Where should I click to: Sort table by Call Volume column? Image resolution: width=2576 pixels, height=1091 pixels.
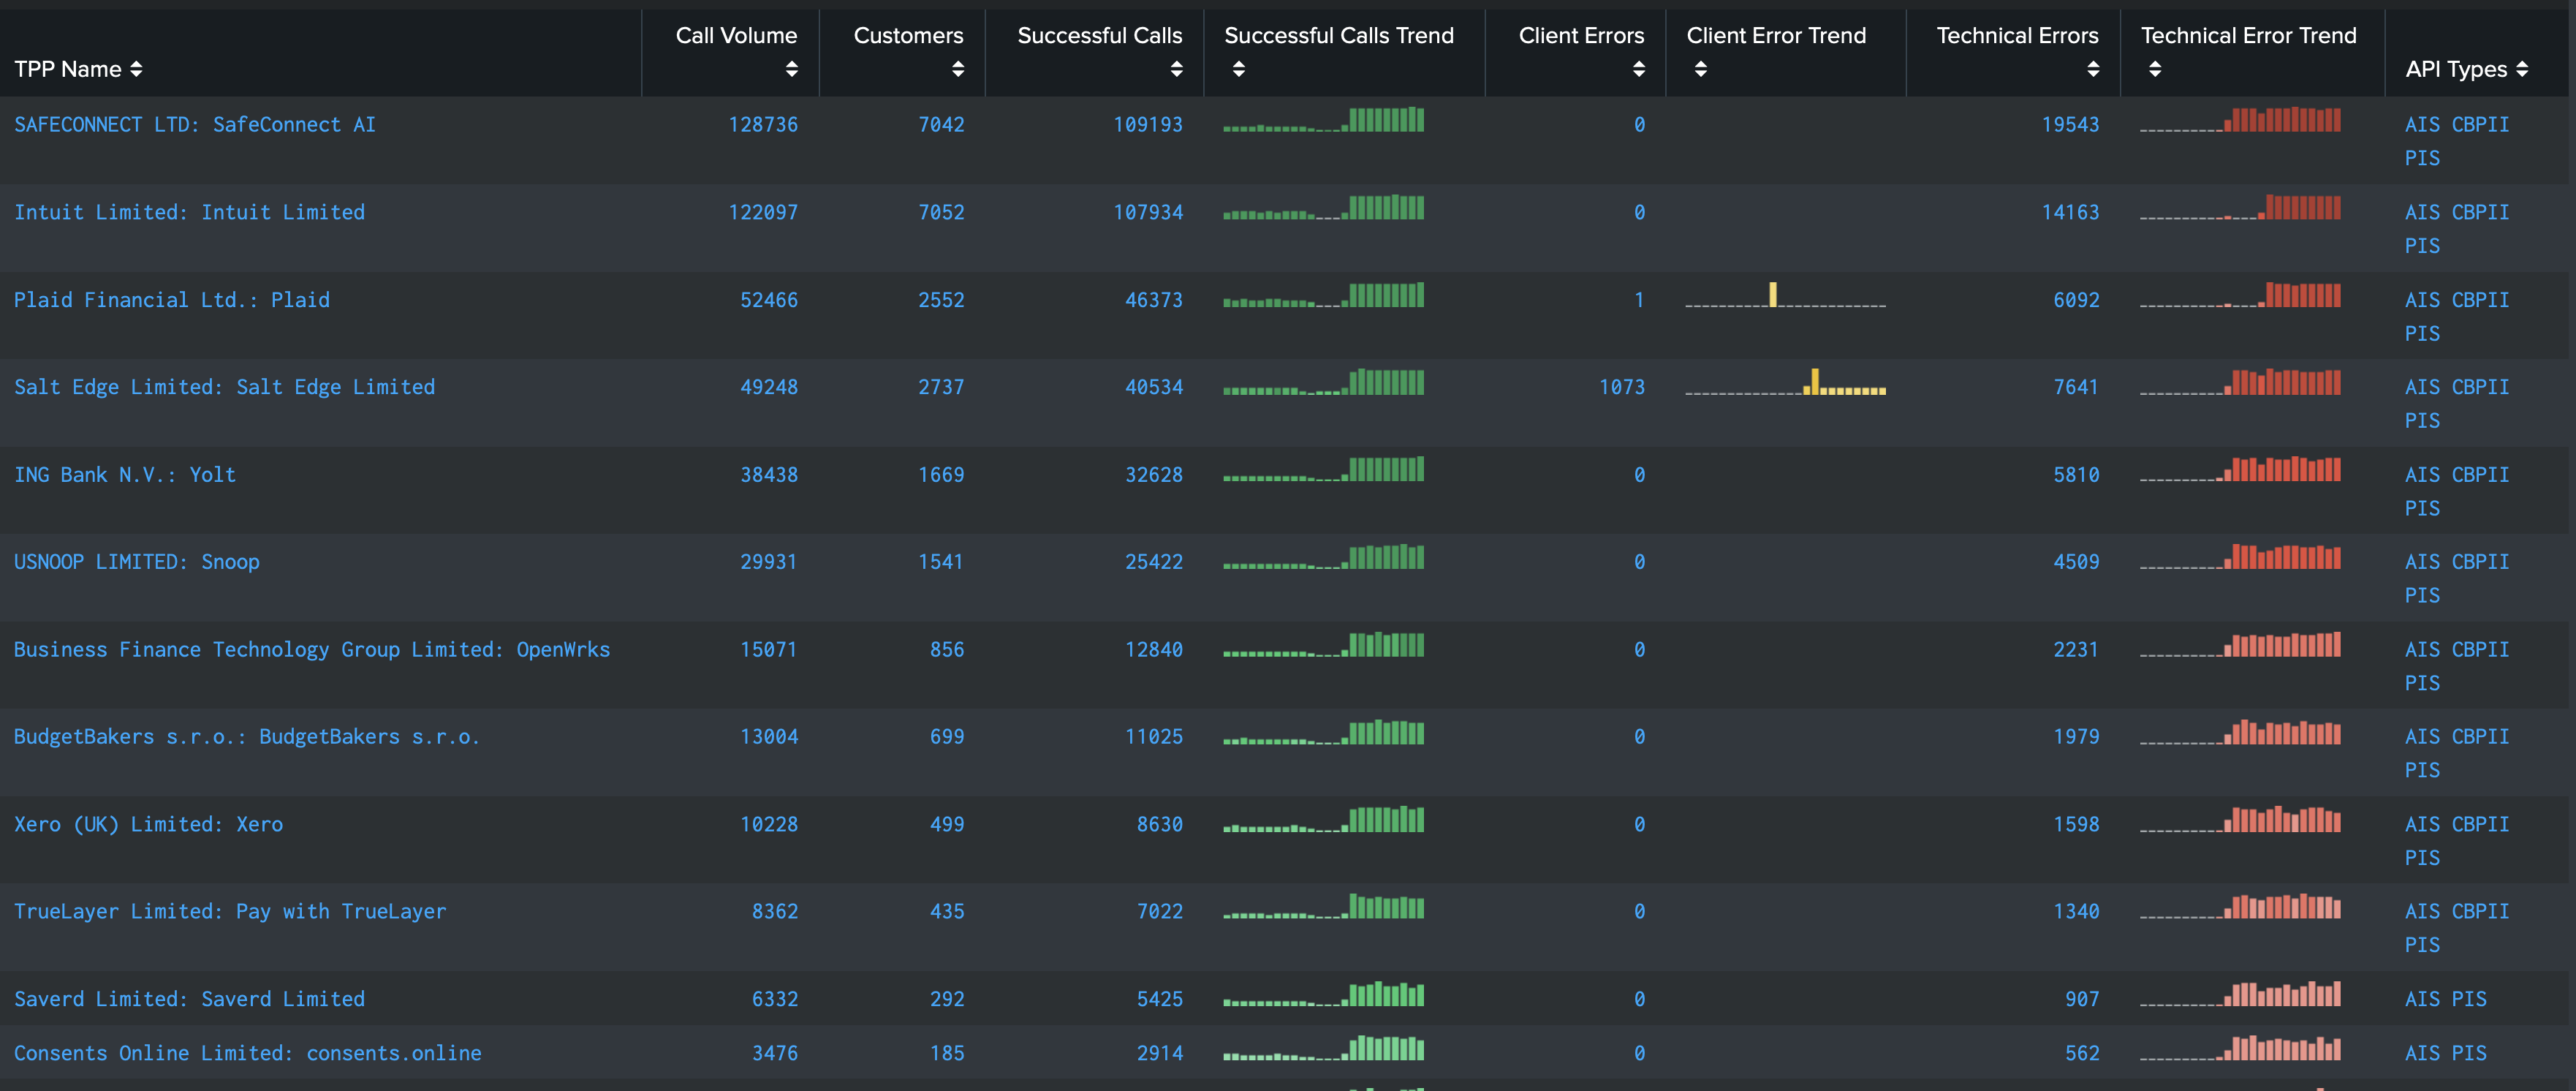pos(791,69)
